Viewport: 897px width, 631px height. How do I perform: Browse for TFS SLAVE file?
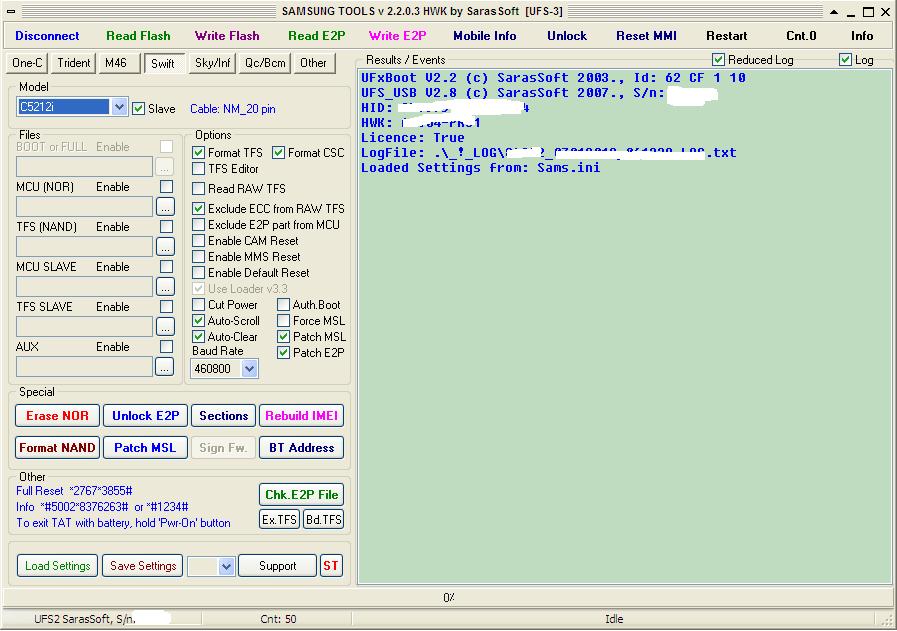[165, 327]
